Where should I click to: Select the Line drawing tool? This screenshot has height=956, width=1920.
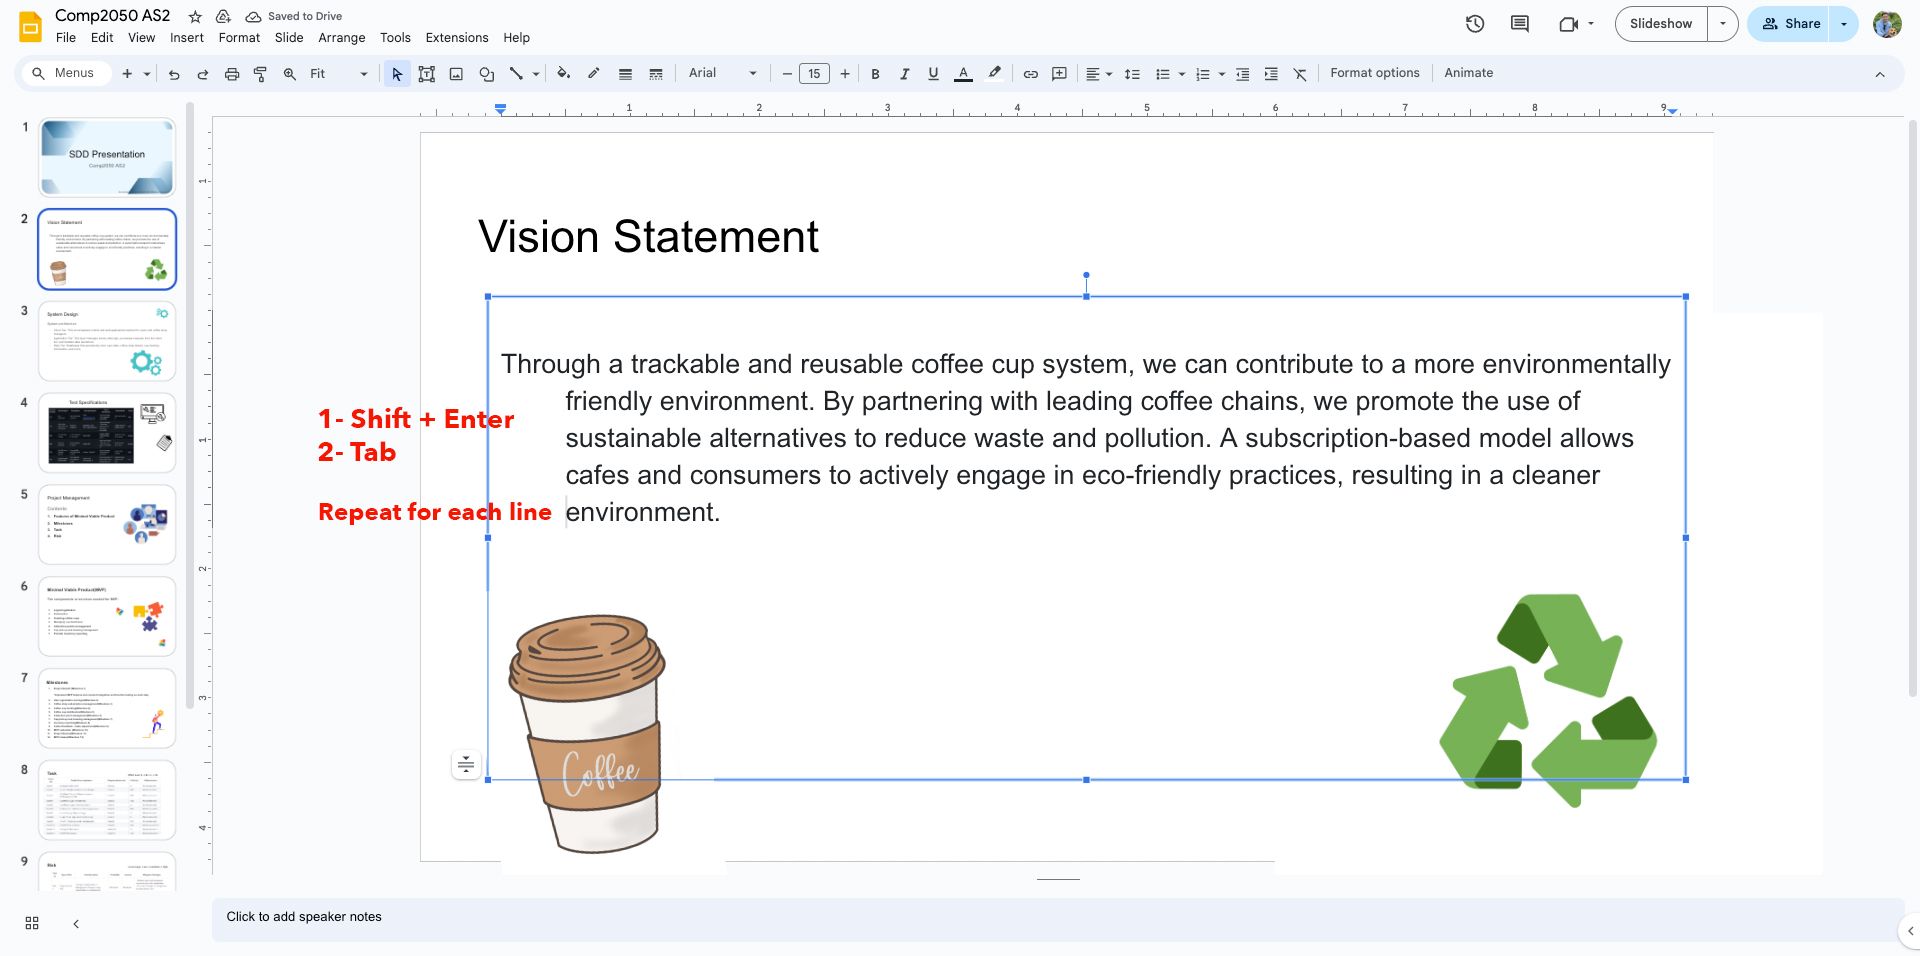(x=516, y=74)
